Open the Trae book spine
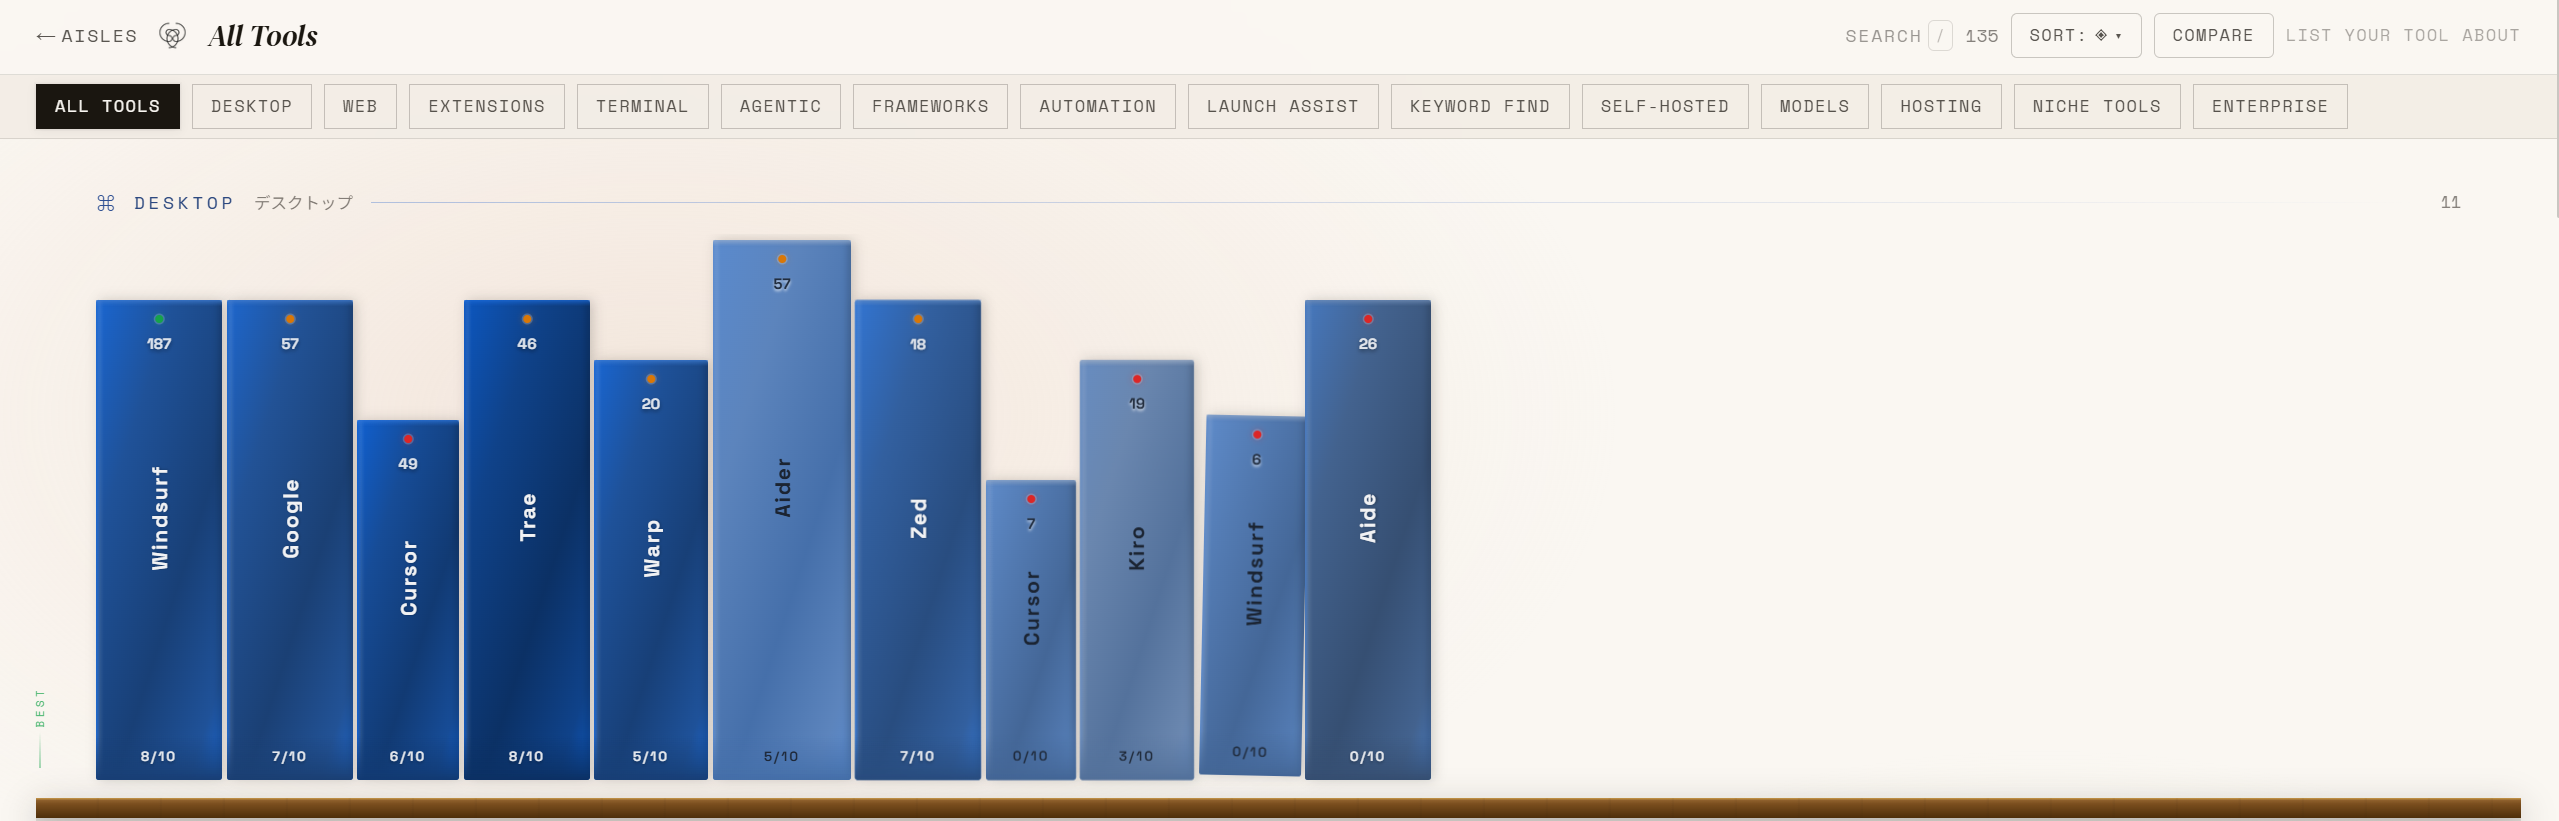This screenshot has width=2559, height=821. point(527,540)
